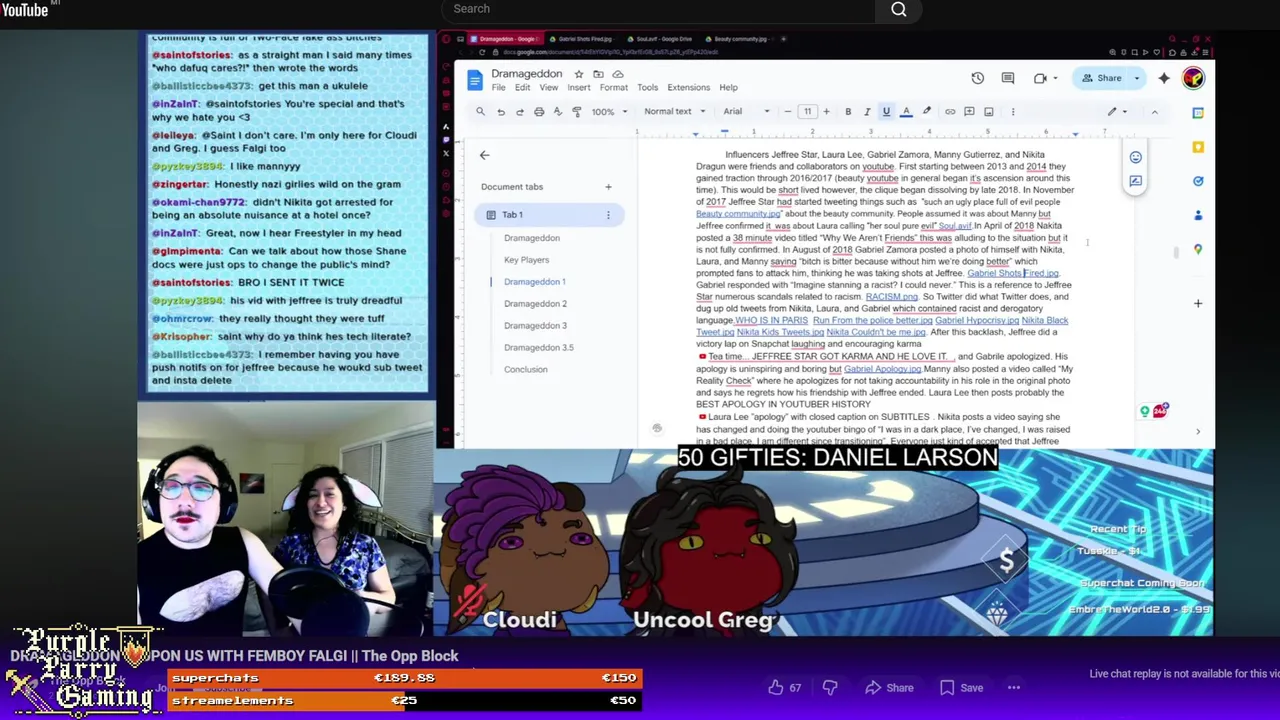Close document tabs panel with back arrow
1280x720 pixels.
484,155
